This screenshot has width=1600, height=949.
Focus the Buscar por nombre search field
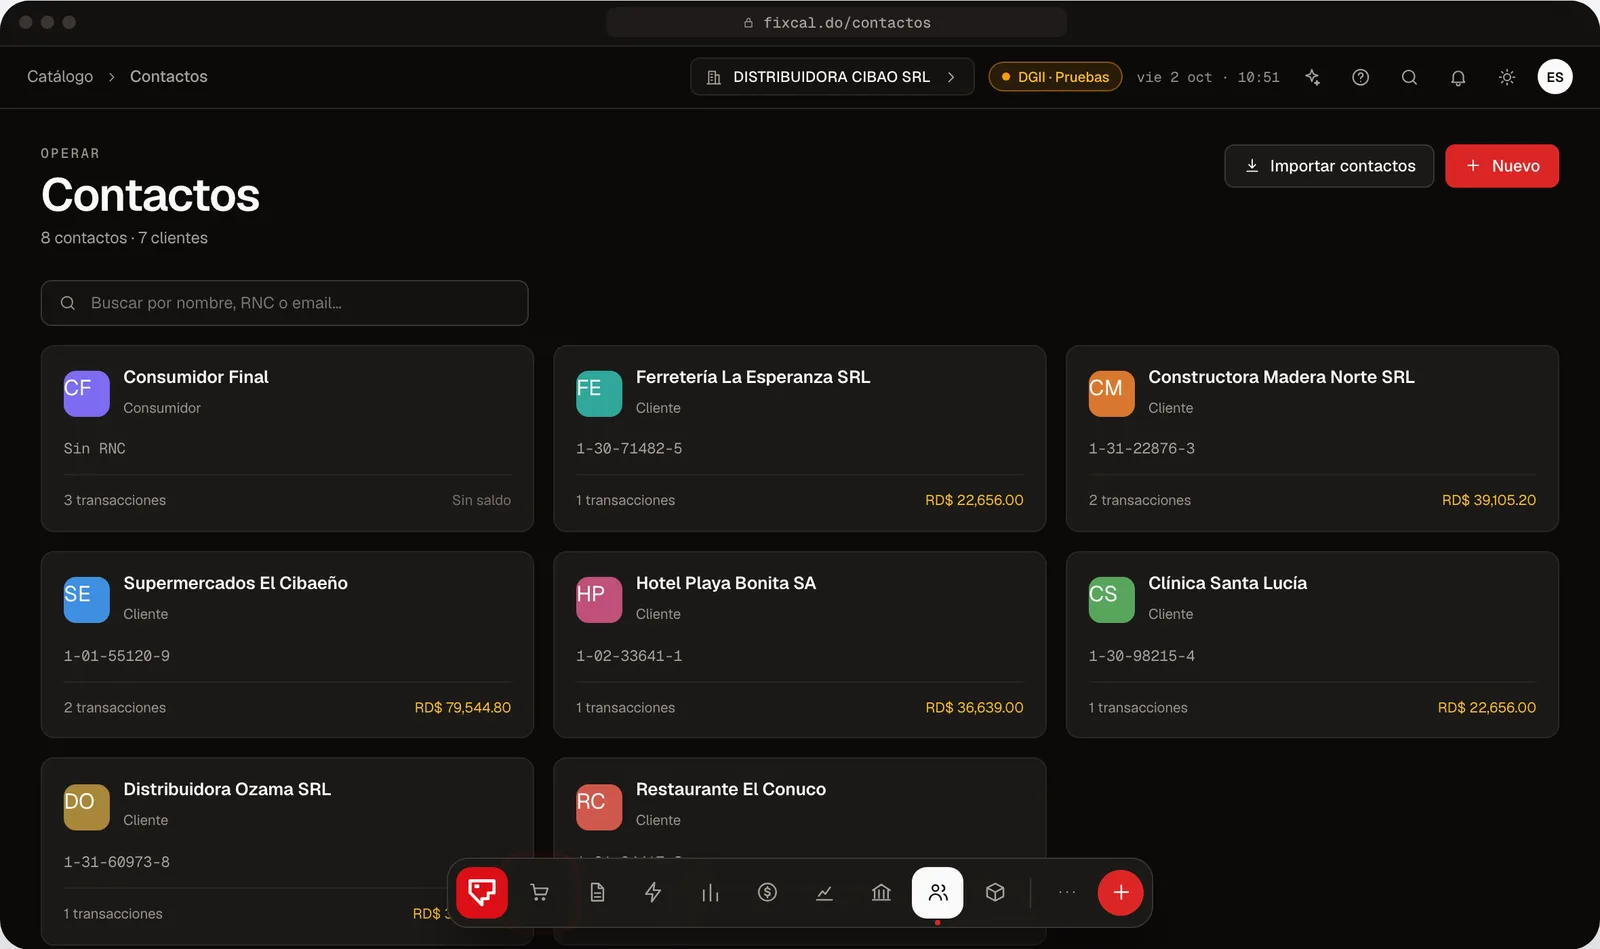(285, 303)
